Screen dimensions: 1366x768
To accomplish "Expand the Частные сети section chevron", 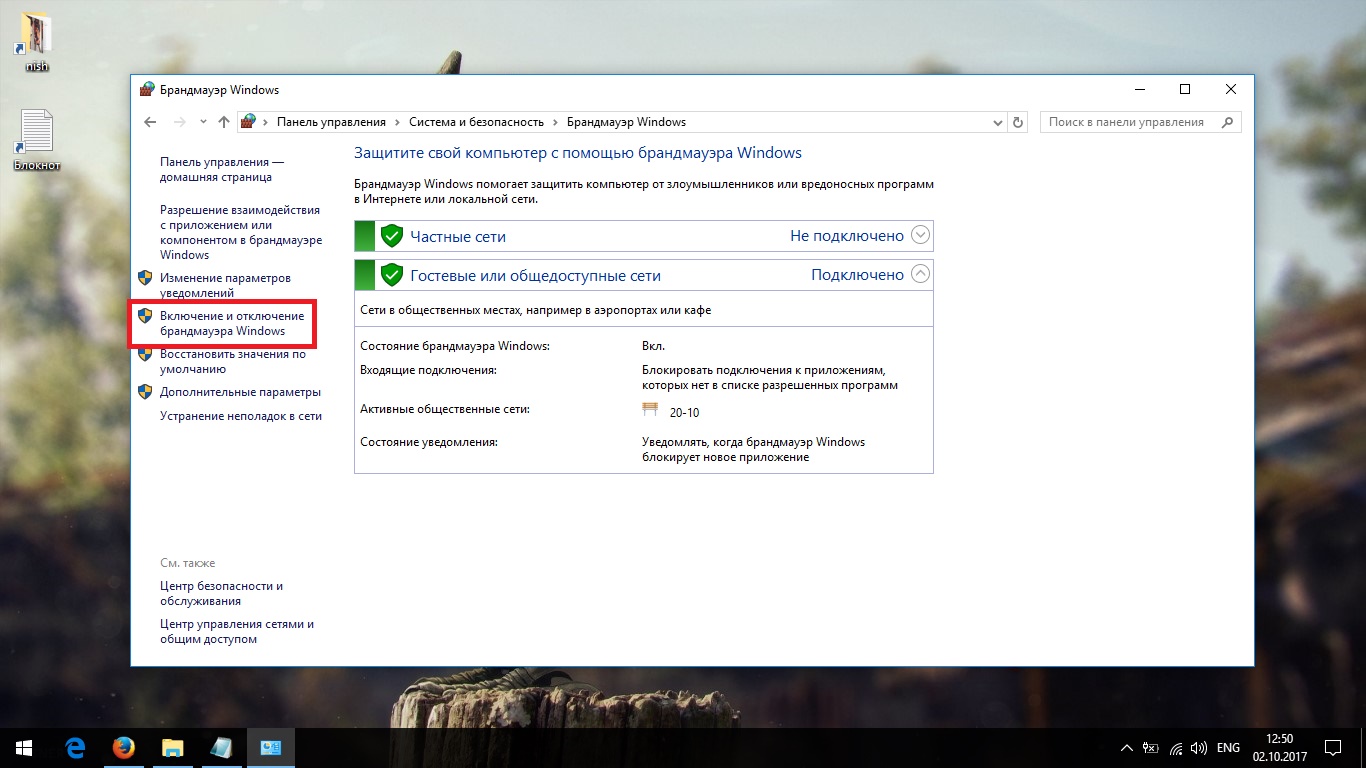I will tap(921, 236).
